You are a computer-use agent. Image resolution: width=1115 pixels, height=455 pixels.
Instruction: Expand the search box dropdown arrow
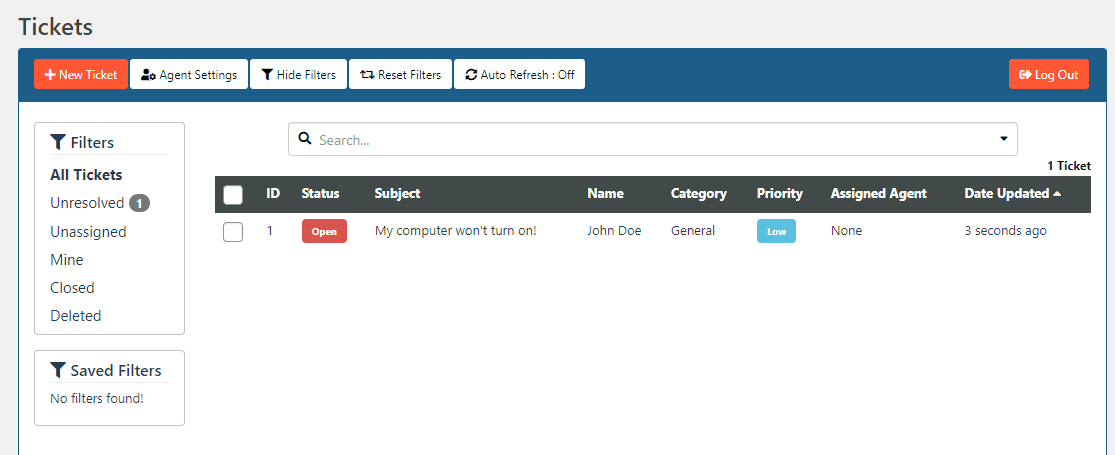[1003, 139]
